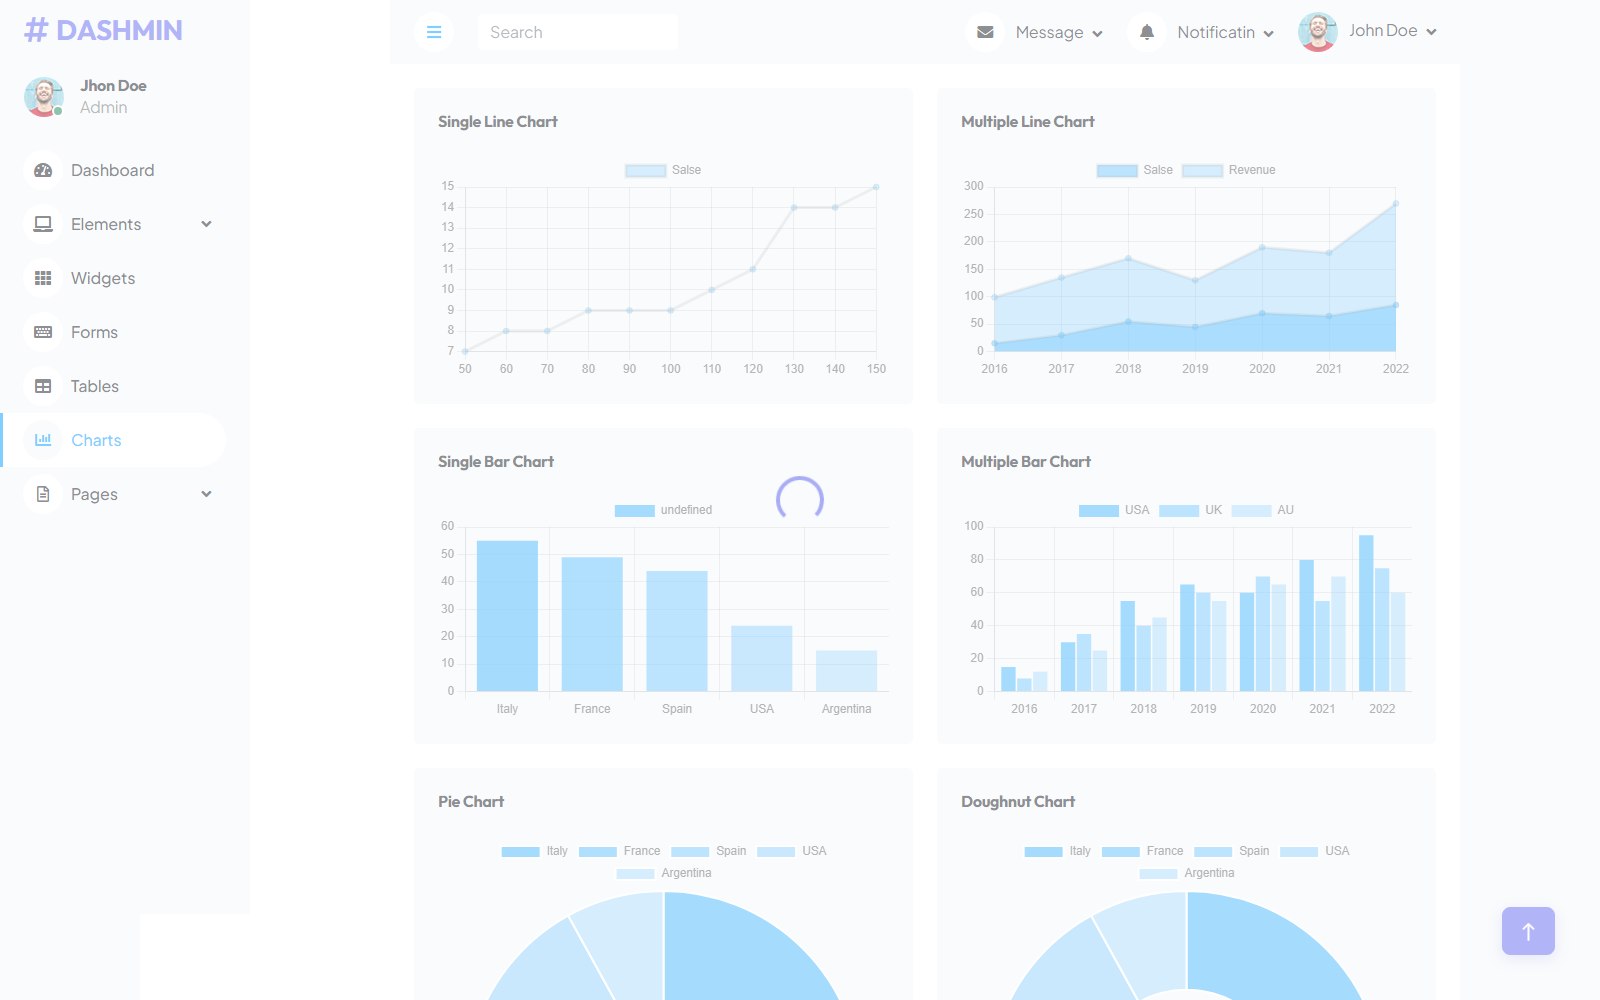The image size is (1600, 1000).
Task: Select the Charts menu item
Action: [x=112, y=440]
